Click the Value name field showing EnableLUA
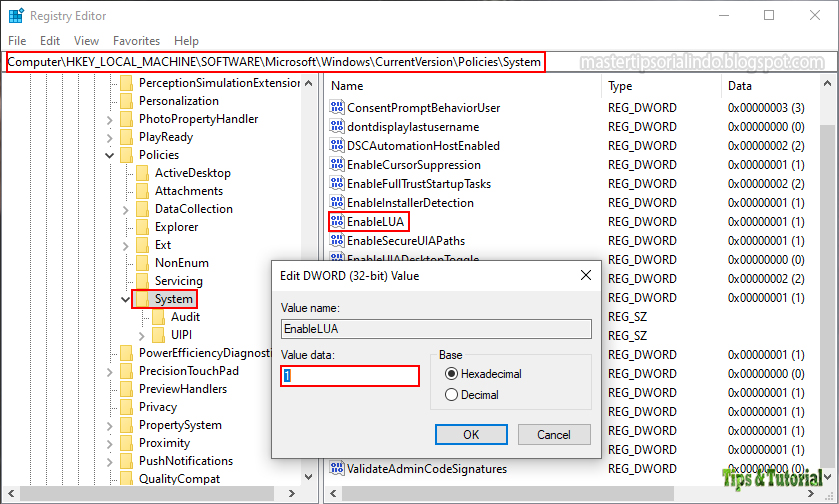Screen dimensions: 839x504 pos(436,329)
